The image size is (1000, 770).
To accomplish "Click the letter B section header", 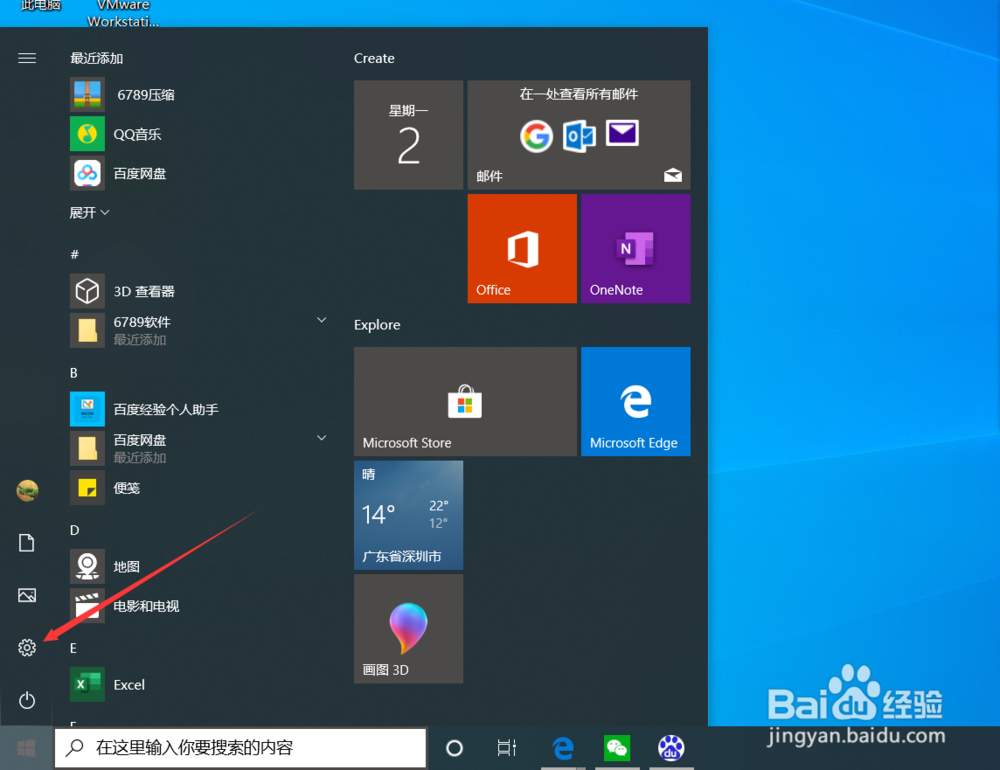I will [74, 373].
